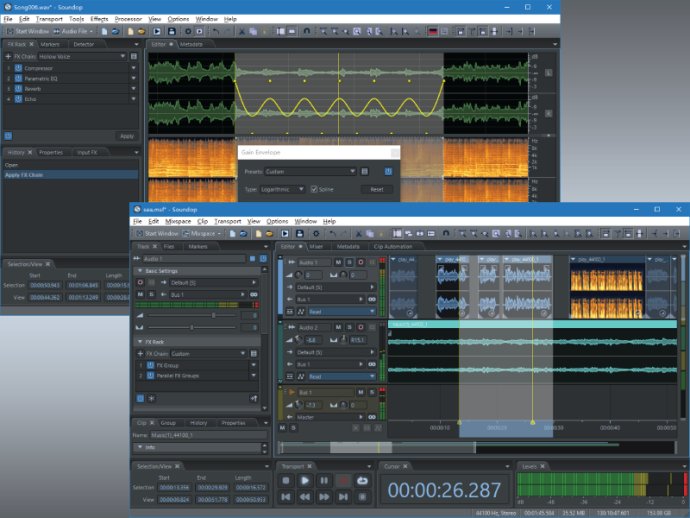Open the Audio 1 automation Read dropdown
The width and height of the screenshot is (690, 518).
(x=341, y=312)
